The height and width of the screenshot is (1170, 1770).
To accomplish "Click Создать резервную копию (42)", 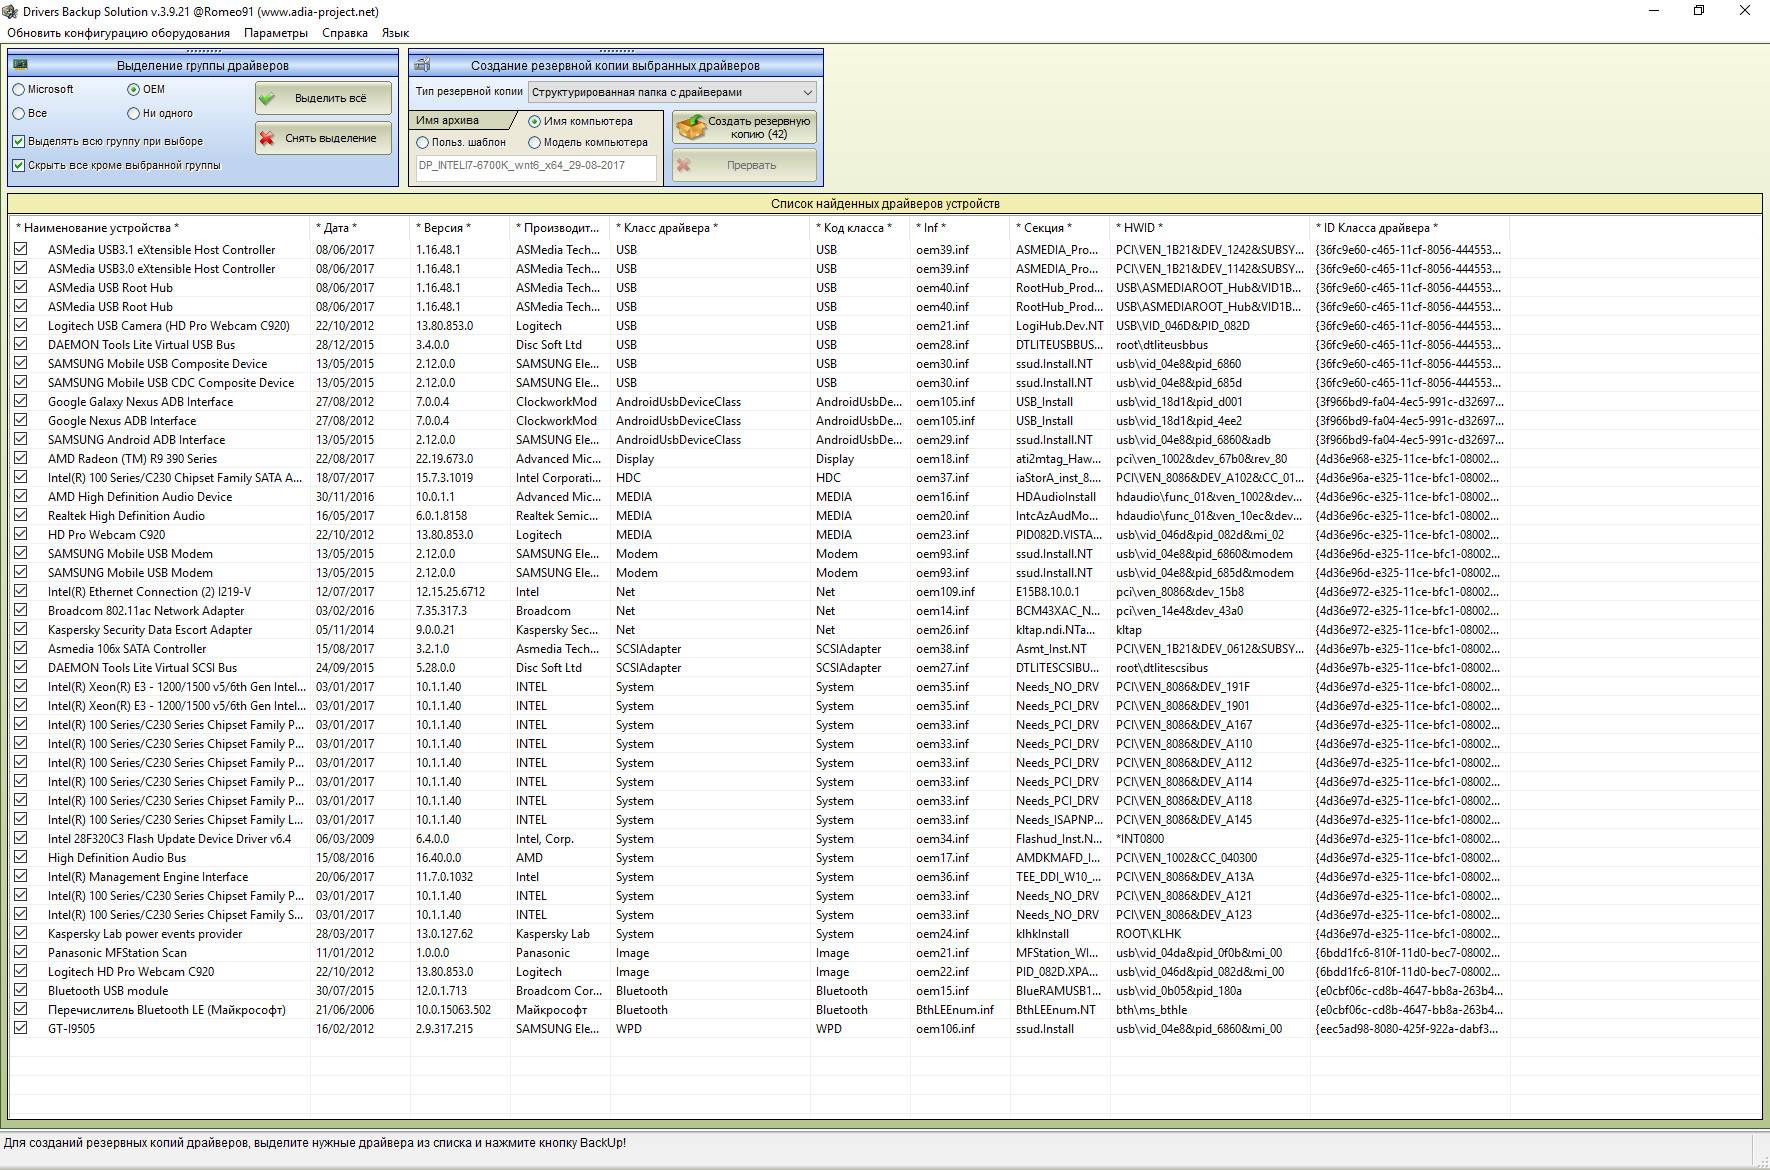I will click(745, 127).
